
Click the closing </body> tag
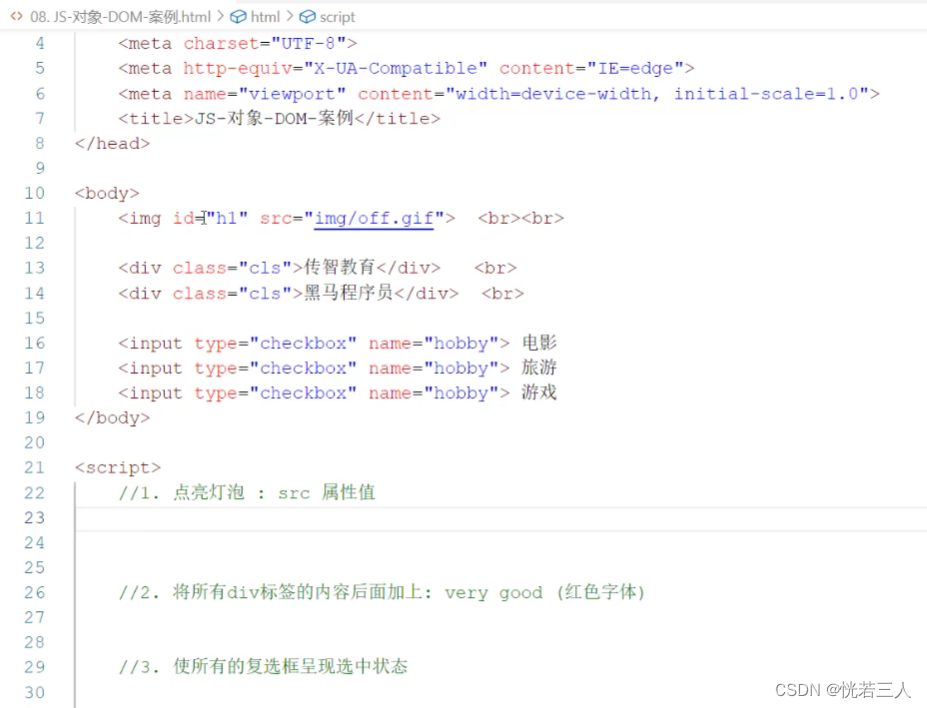[x=112, y=418]
